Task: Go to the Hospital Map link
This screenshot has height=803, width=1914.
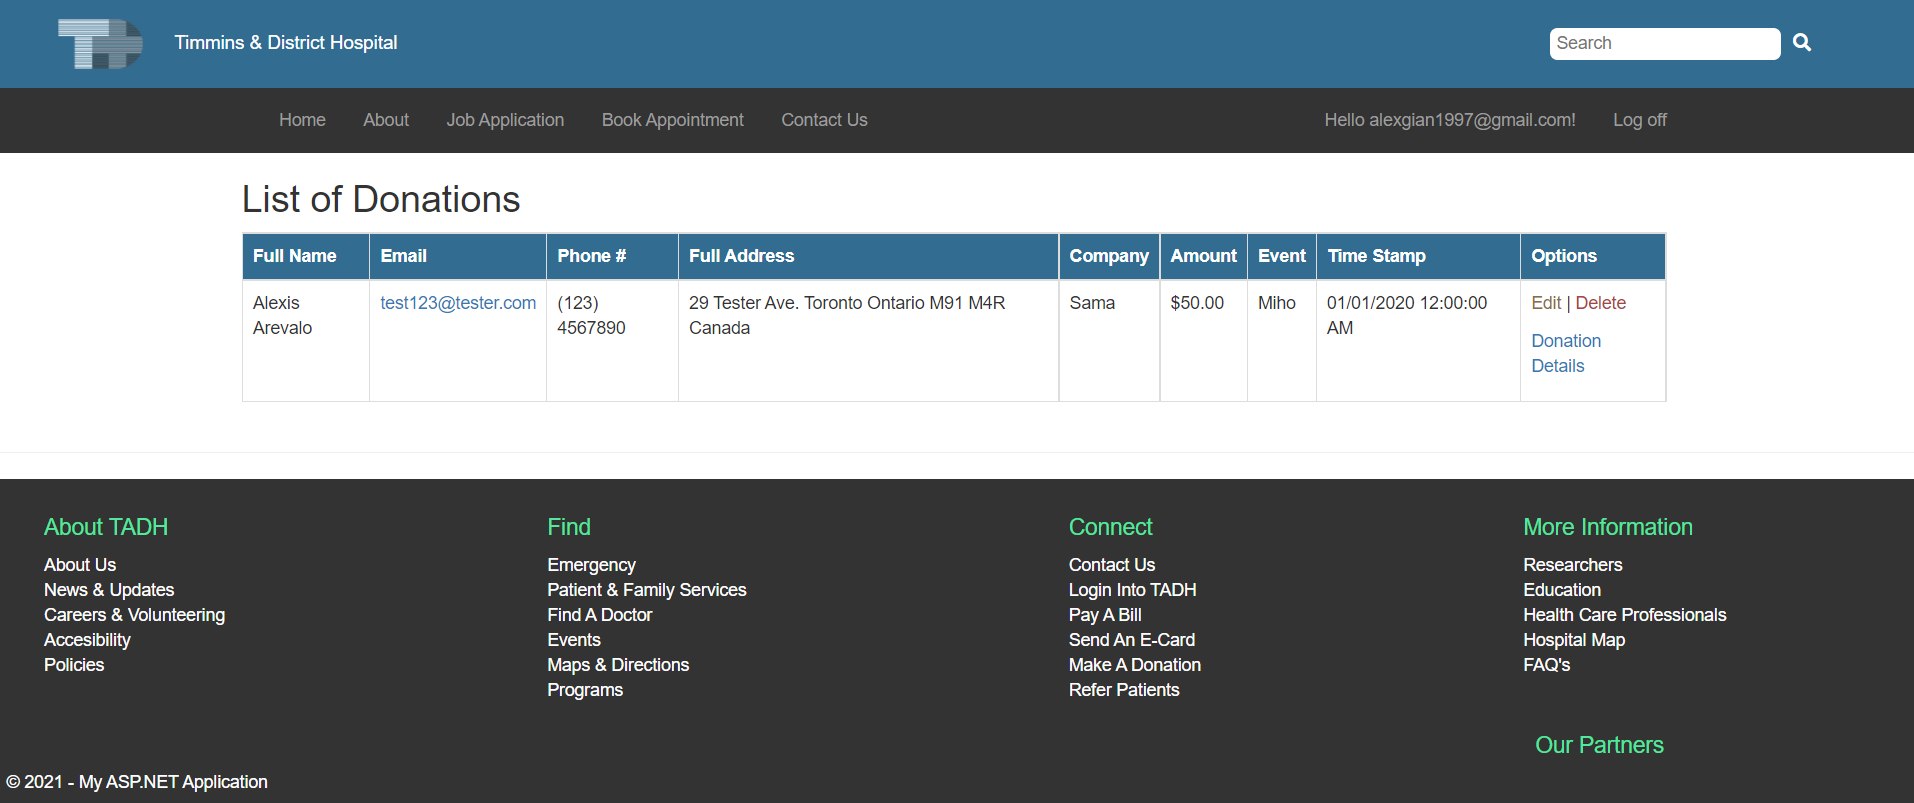Action: click(1573, 640)
